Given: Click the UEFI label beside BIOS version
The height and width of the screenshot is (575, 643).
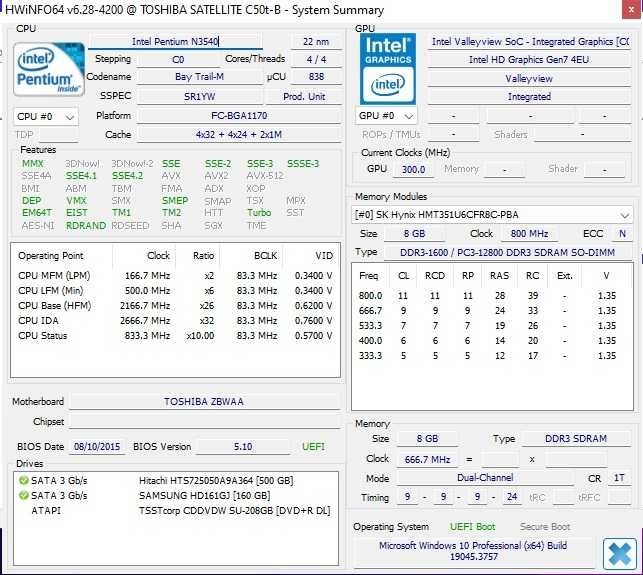Looking at the screenshot, I should 313,447.
